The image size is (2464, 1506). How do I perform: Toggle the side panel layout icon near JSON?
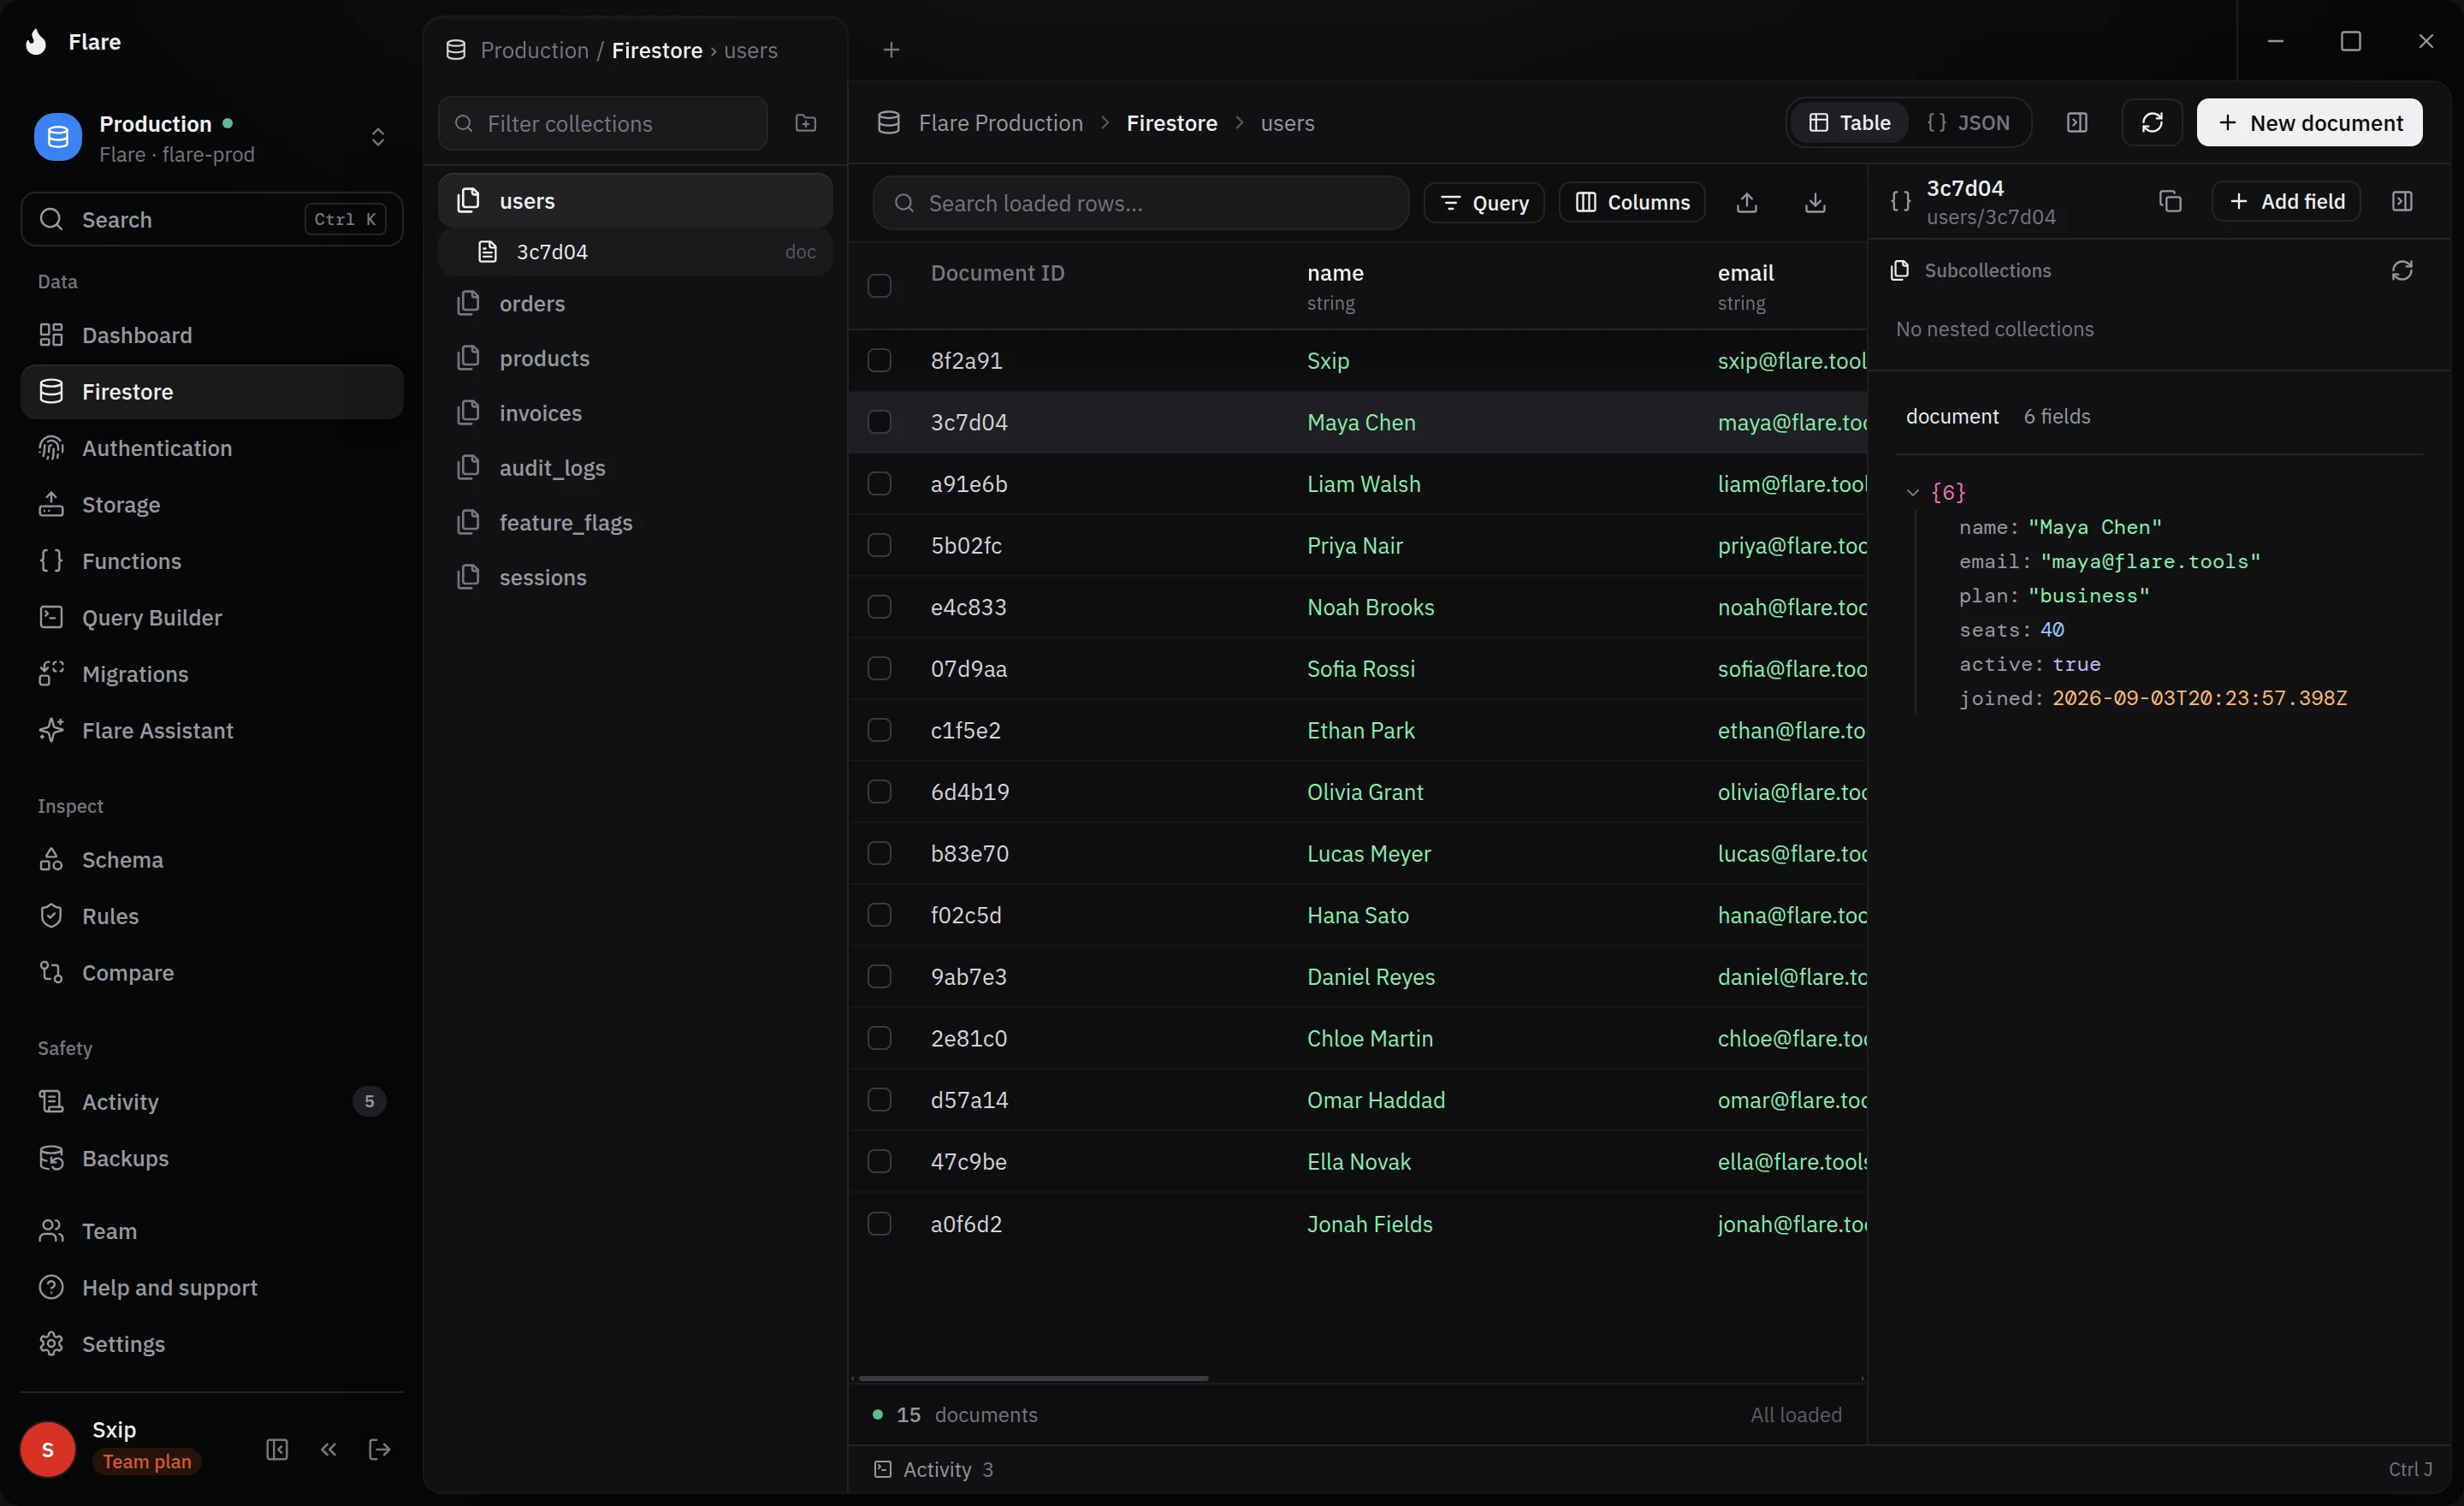pyautogui.click(x=2077, y=122)
